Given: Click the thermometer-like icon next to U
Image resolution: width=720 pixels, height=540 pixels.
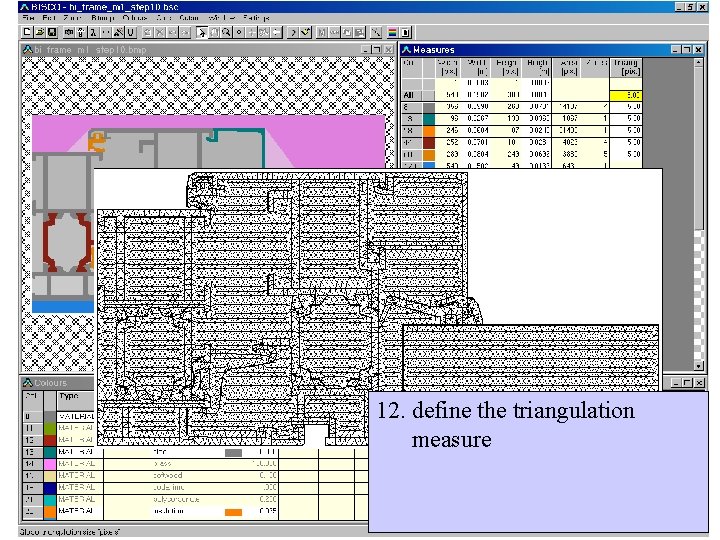Looking at the screenshot, I should (118, 32).
